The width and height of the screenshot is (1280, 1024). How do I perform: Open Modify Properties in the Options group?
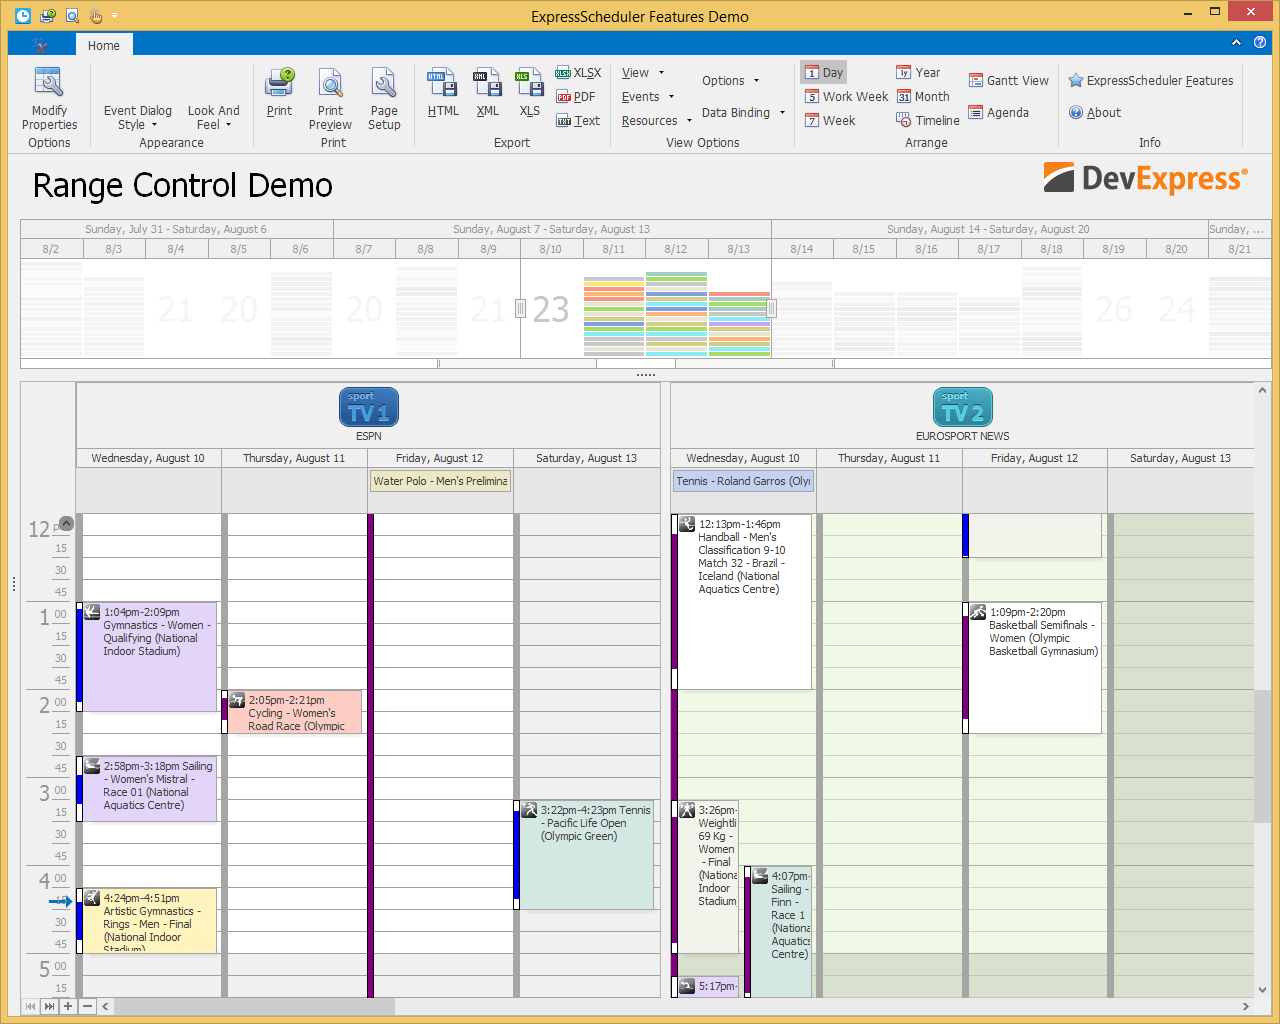(x=49, y=99)
